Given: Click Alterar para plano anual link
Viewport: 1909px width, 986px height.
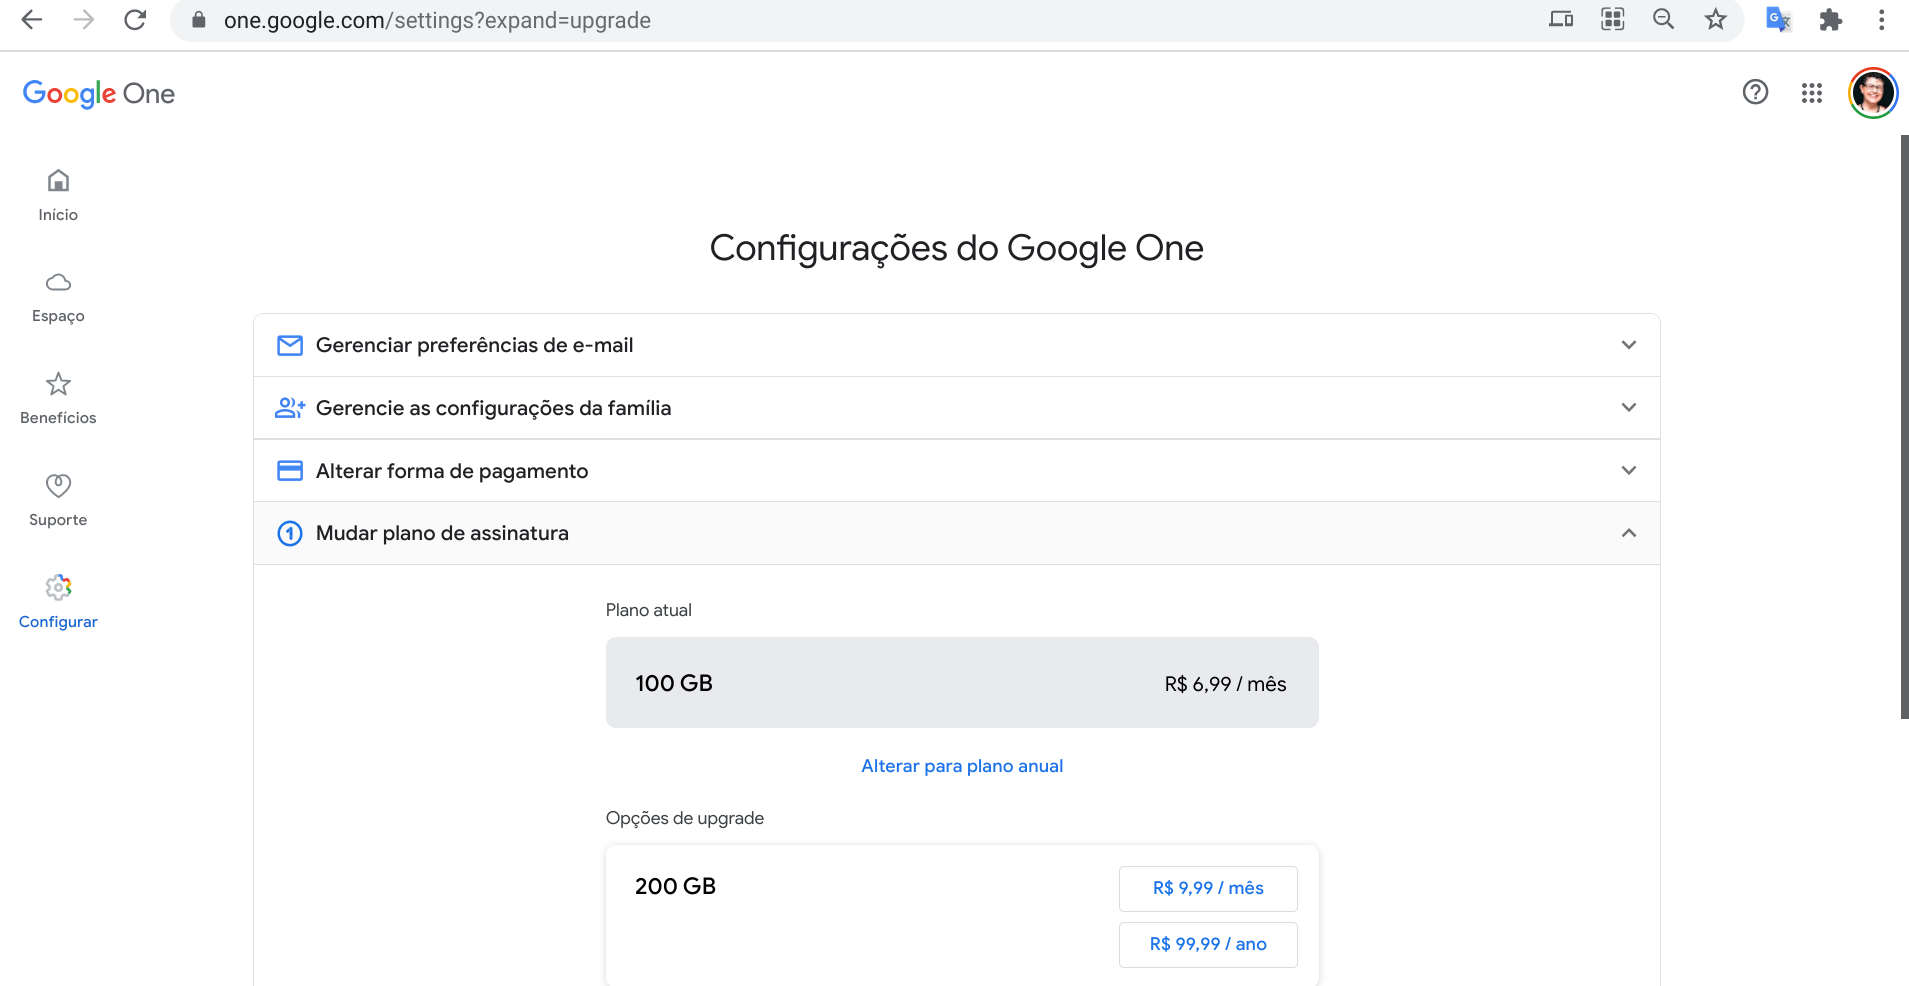Looking at the screenshot, I should (962, 766).
